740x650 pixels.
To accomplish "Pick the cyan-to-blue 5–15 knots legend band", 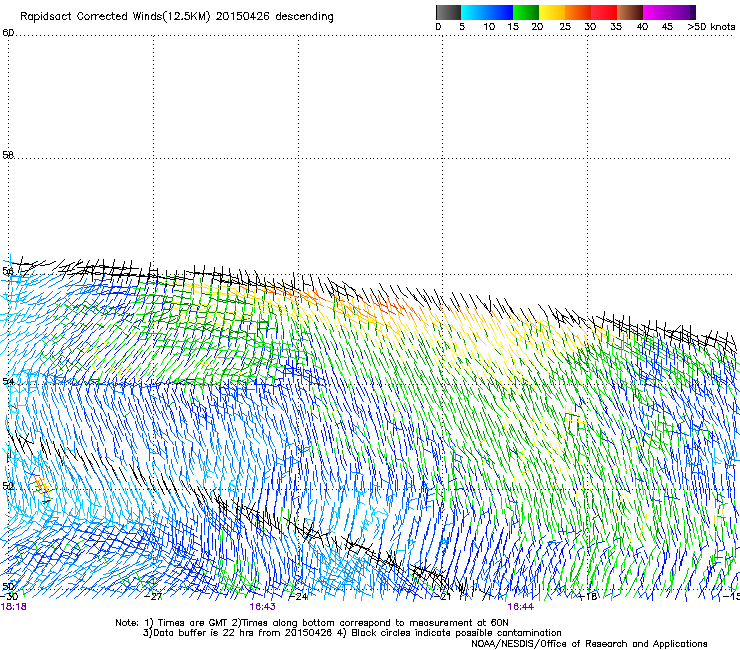I will [487, 12].
